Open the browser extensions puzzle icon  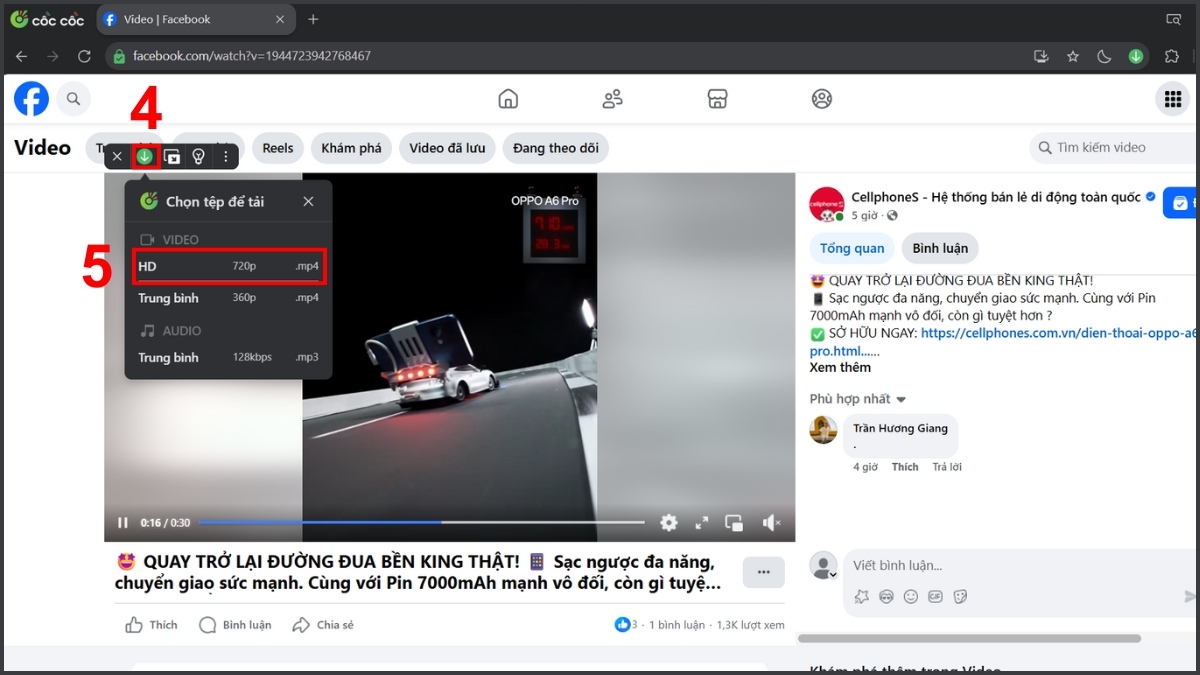1171,56
